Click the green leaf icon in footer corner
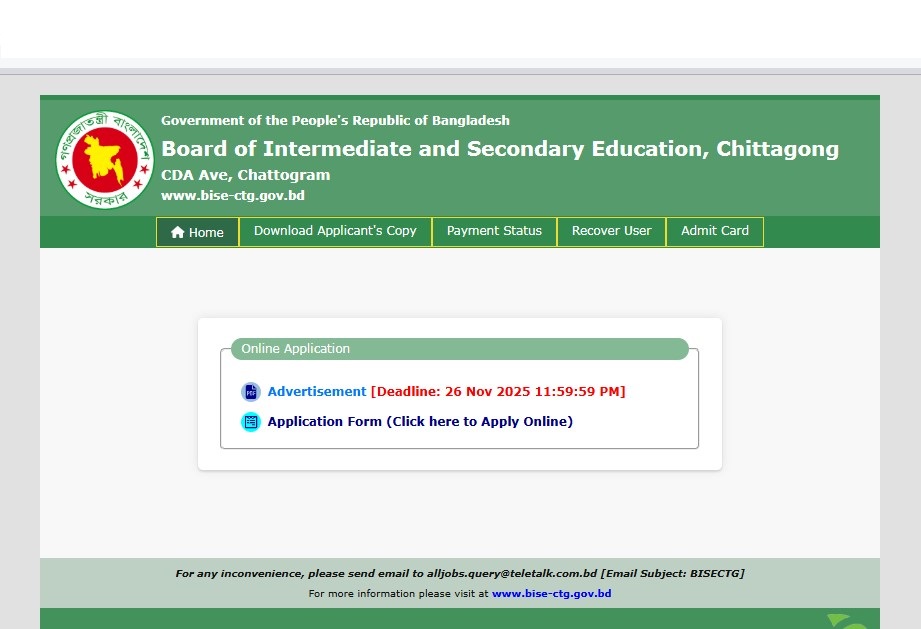This screenshot has height=629, width=921. coord(842,621)
